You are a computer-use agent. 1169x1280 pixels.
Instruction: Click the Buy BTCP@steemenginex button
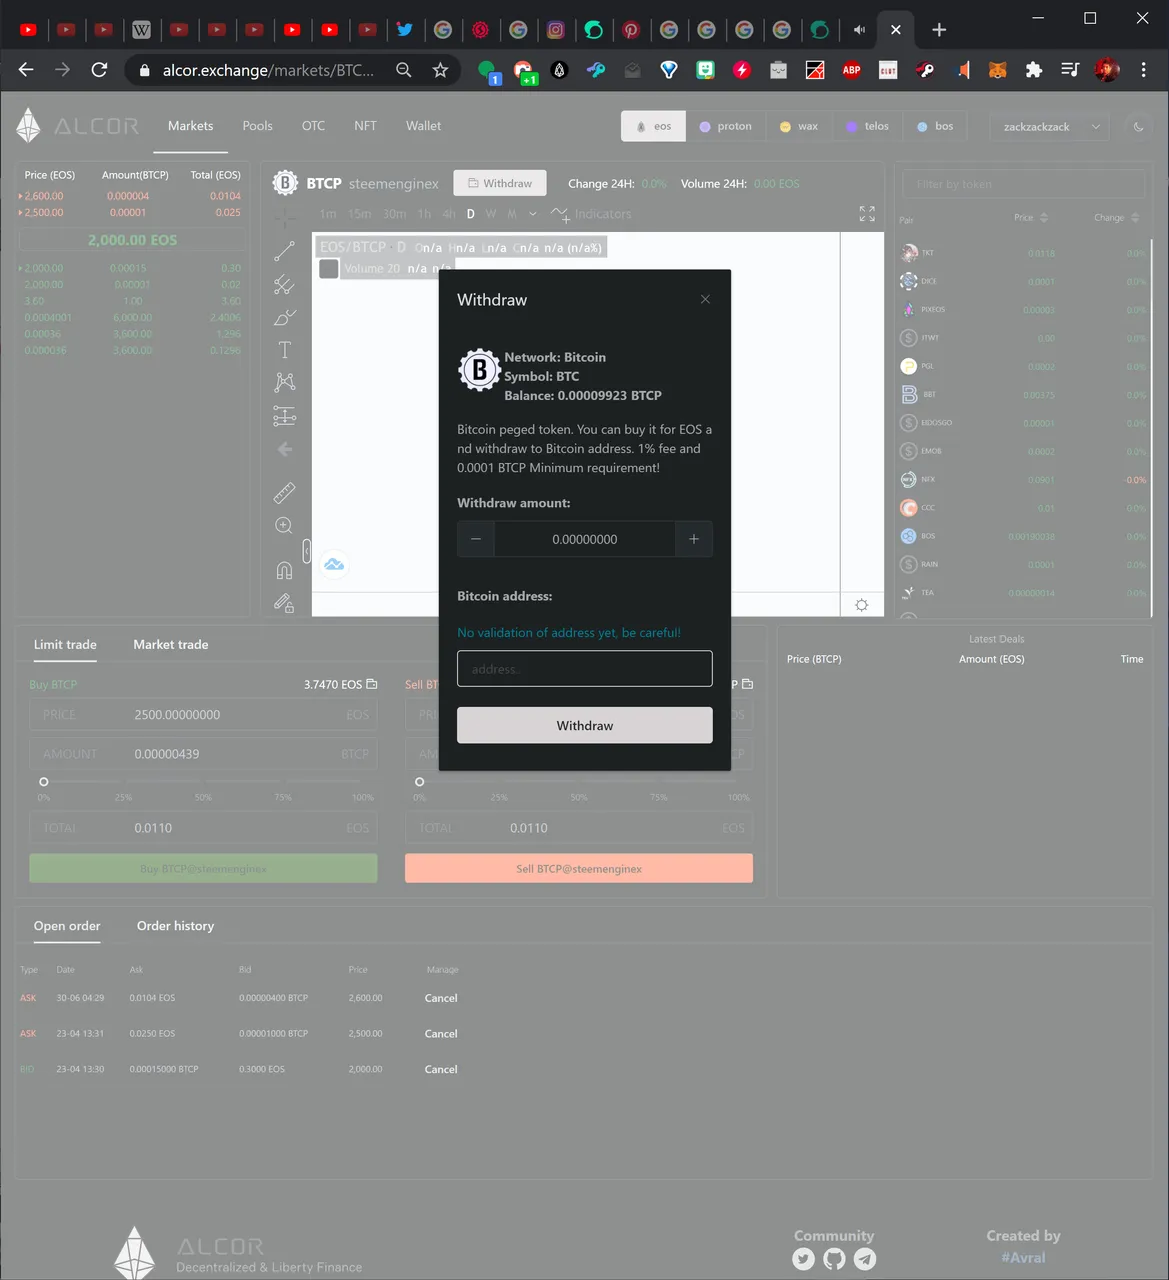(203, 868)
